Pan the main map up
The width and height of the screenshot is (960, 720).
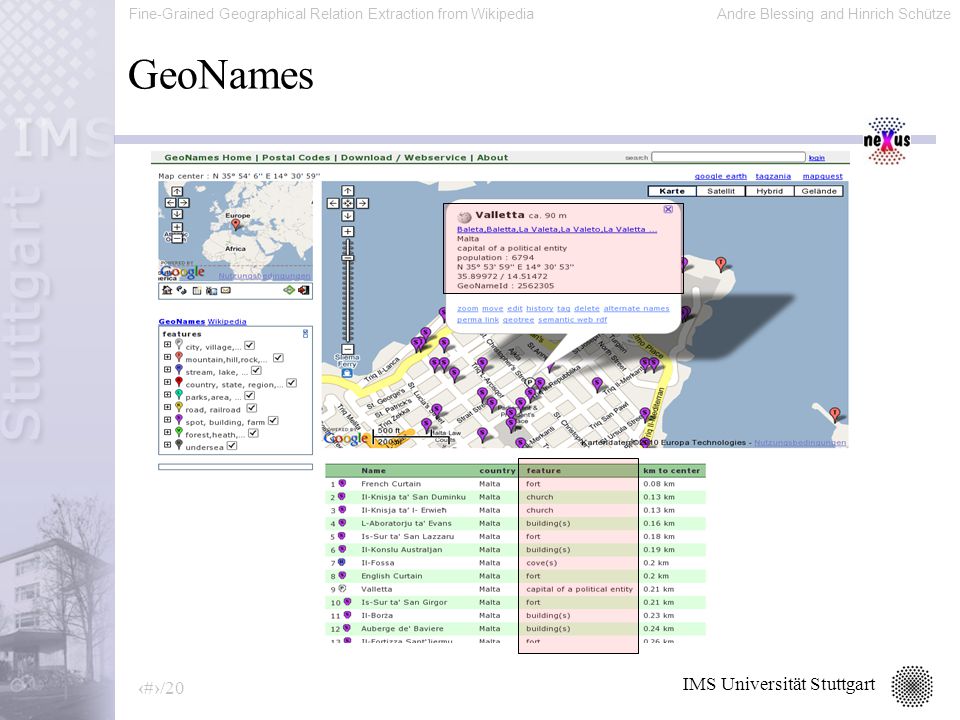point(348,191)
